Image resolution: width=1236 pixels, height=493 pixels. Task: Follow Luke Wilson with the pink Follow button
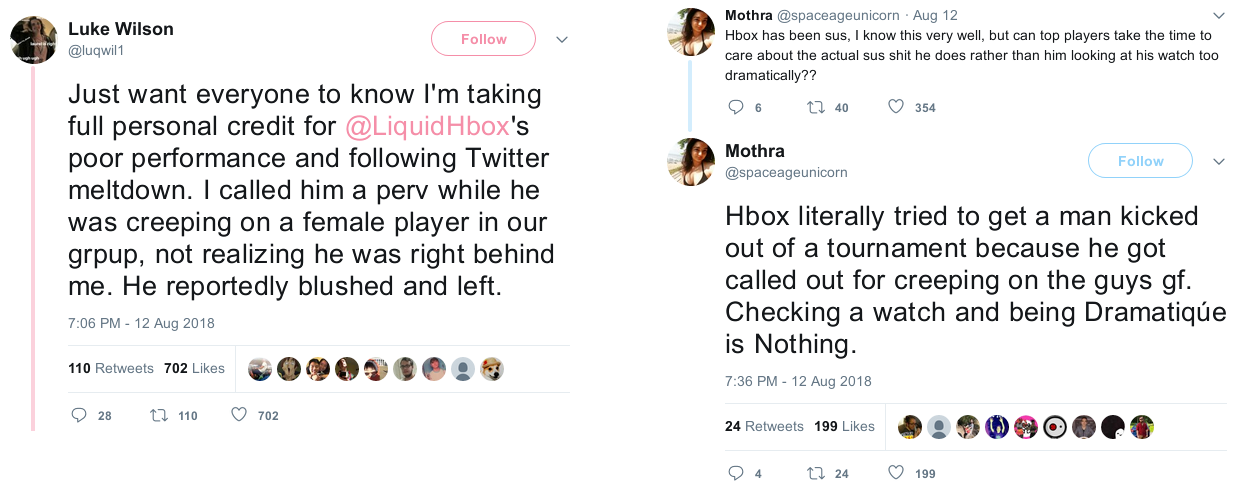pos(484,39)
